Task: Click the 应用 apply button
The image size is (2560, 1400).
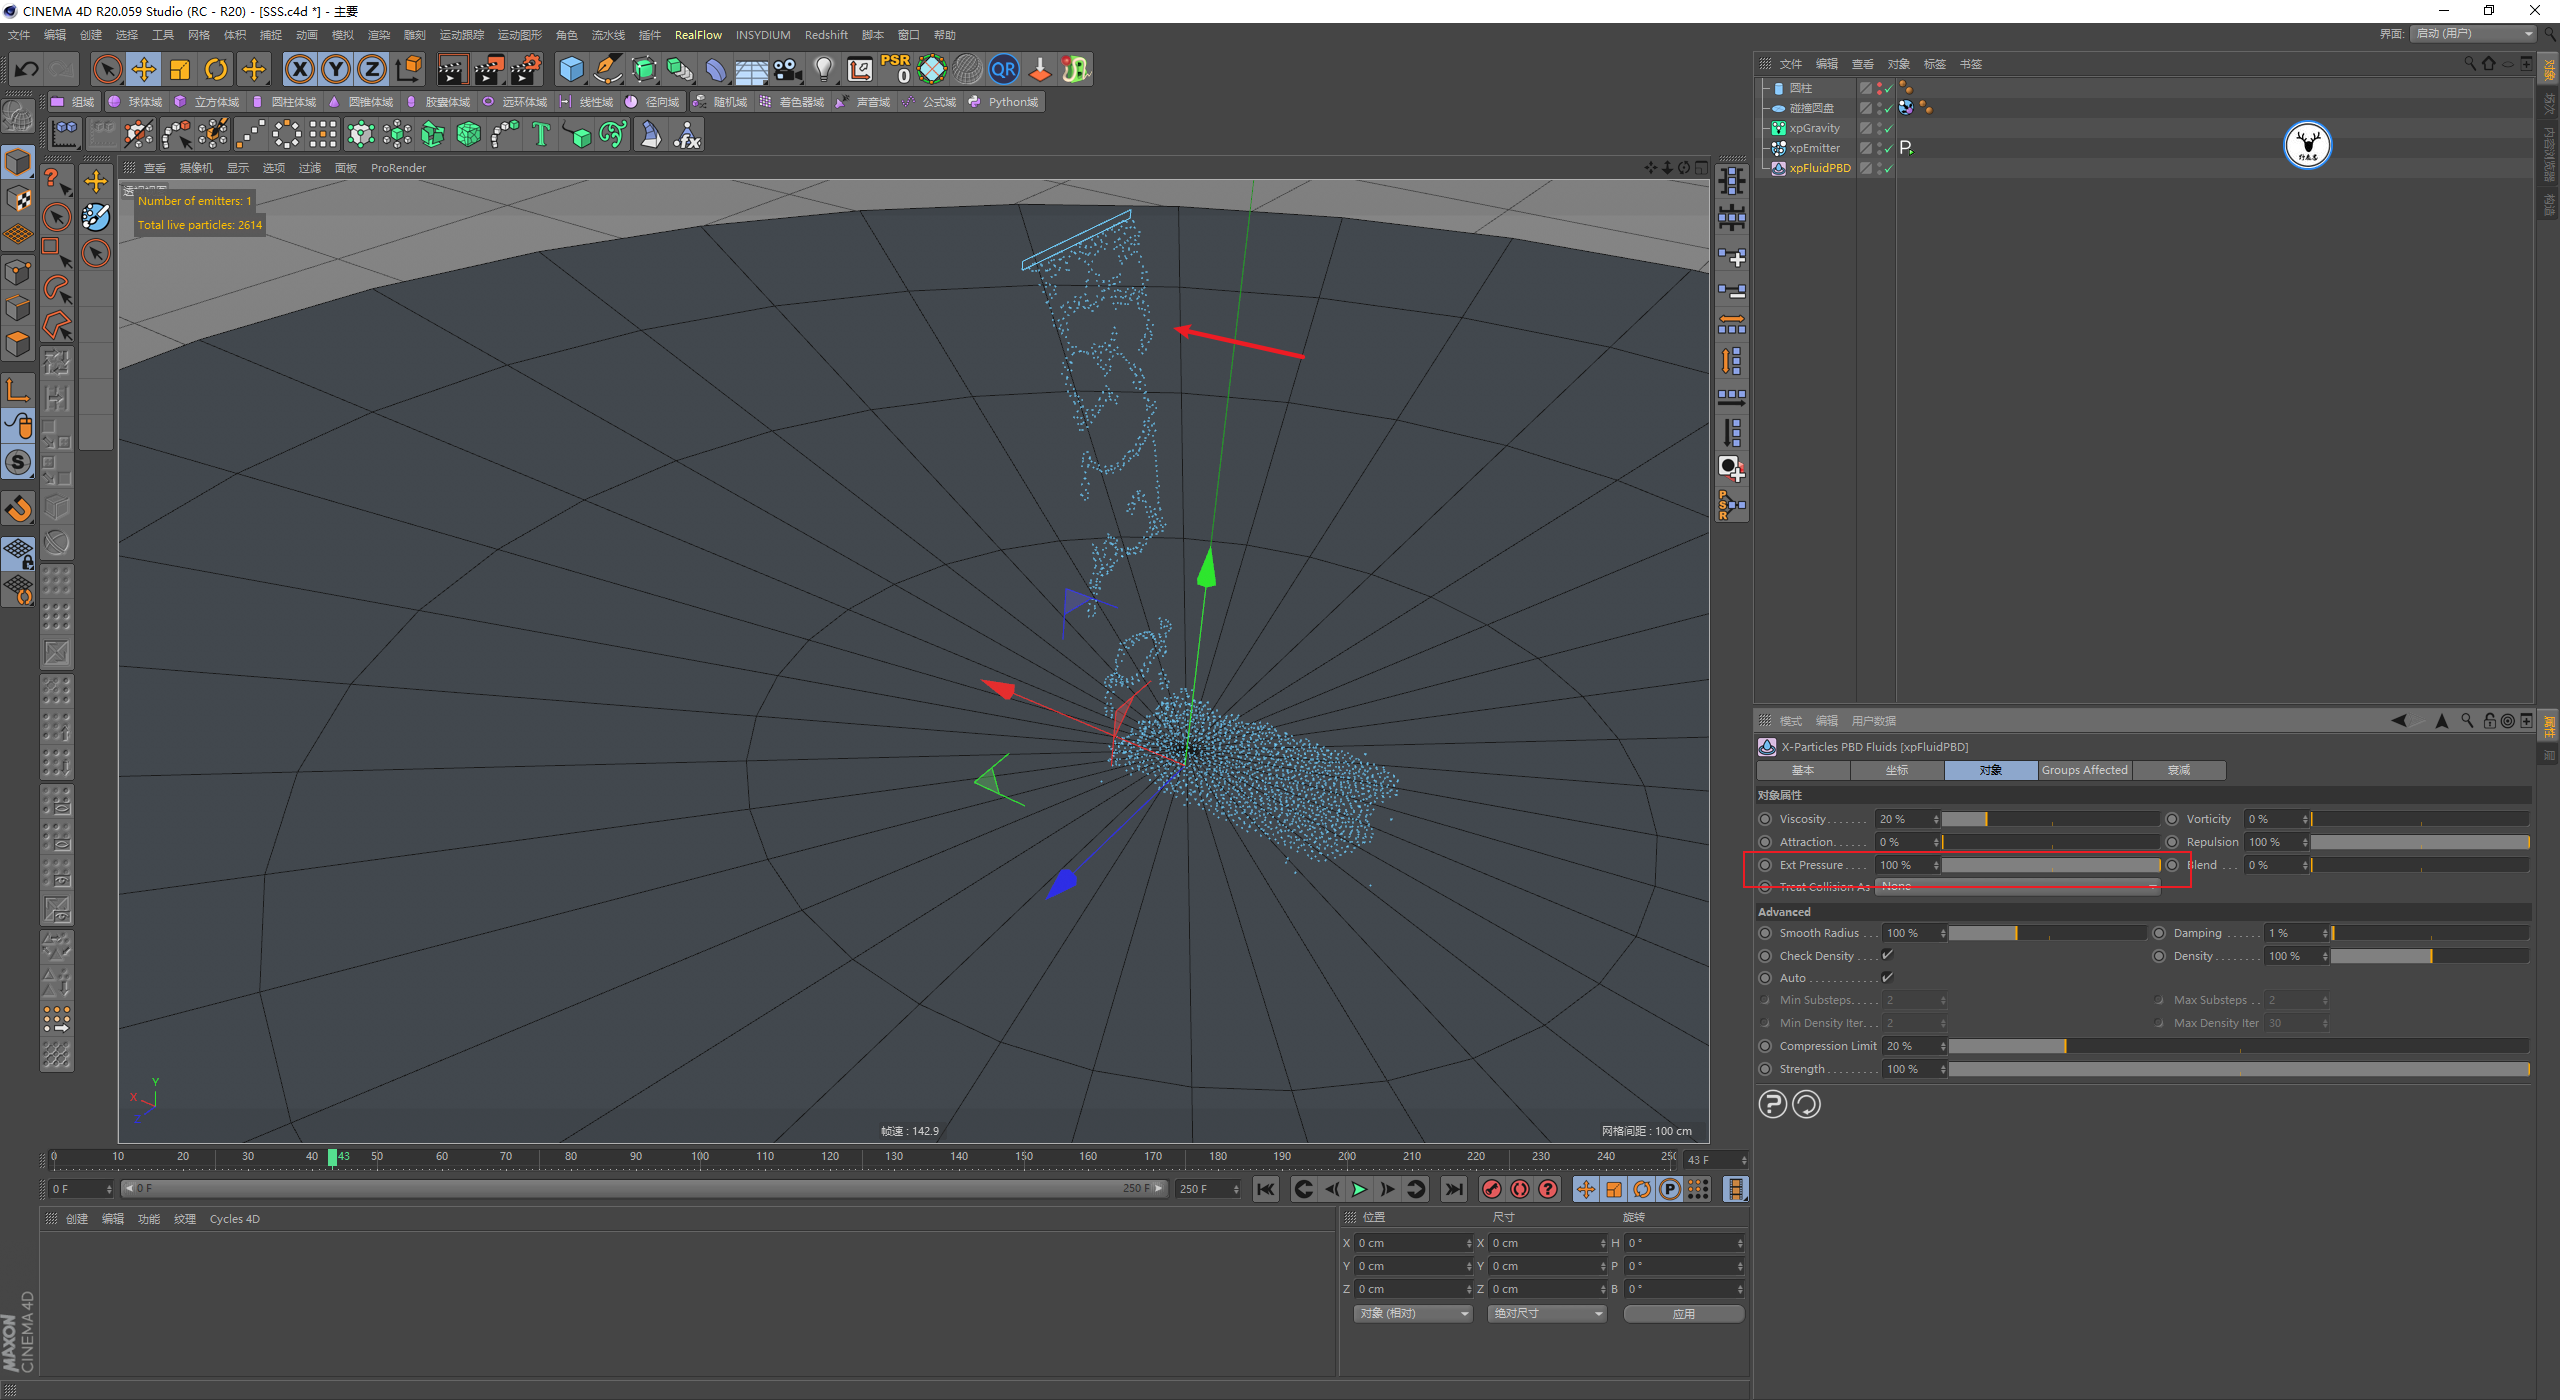Action: click(x=1683, y=1313)
